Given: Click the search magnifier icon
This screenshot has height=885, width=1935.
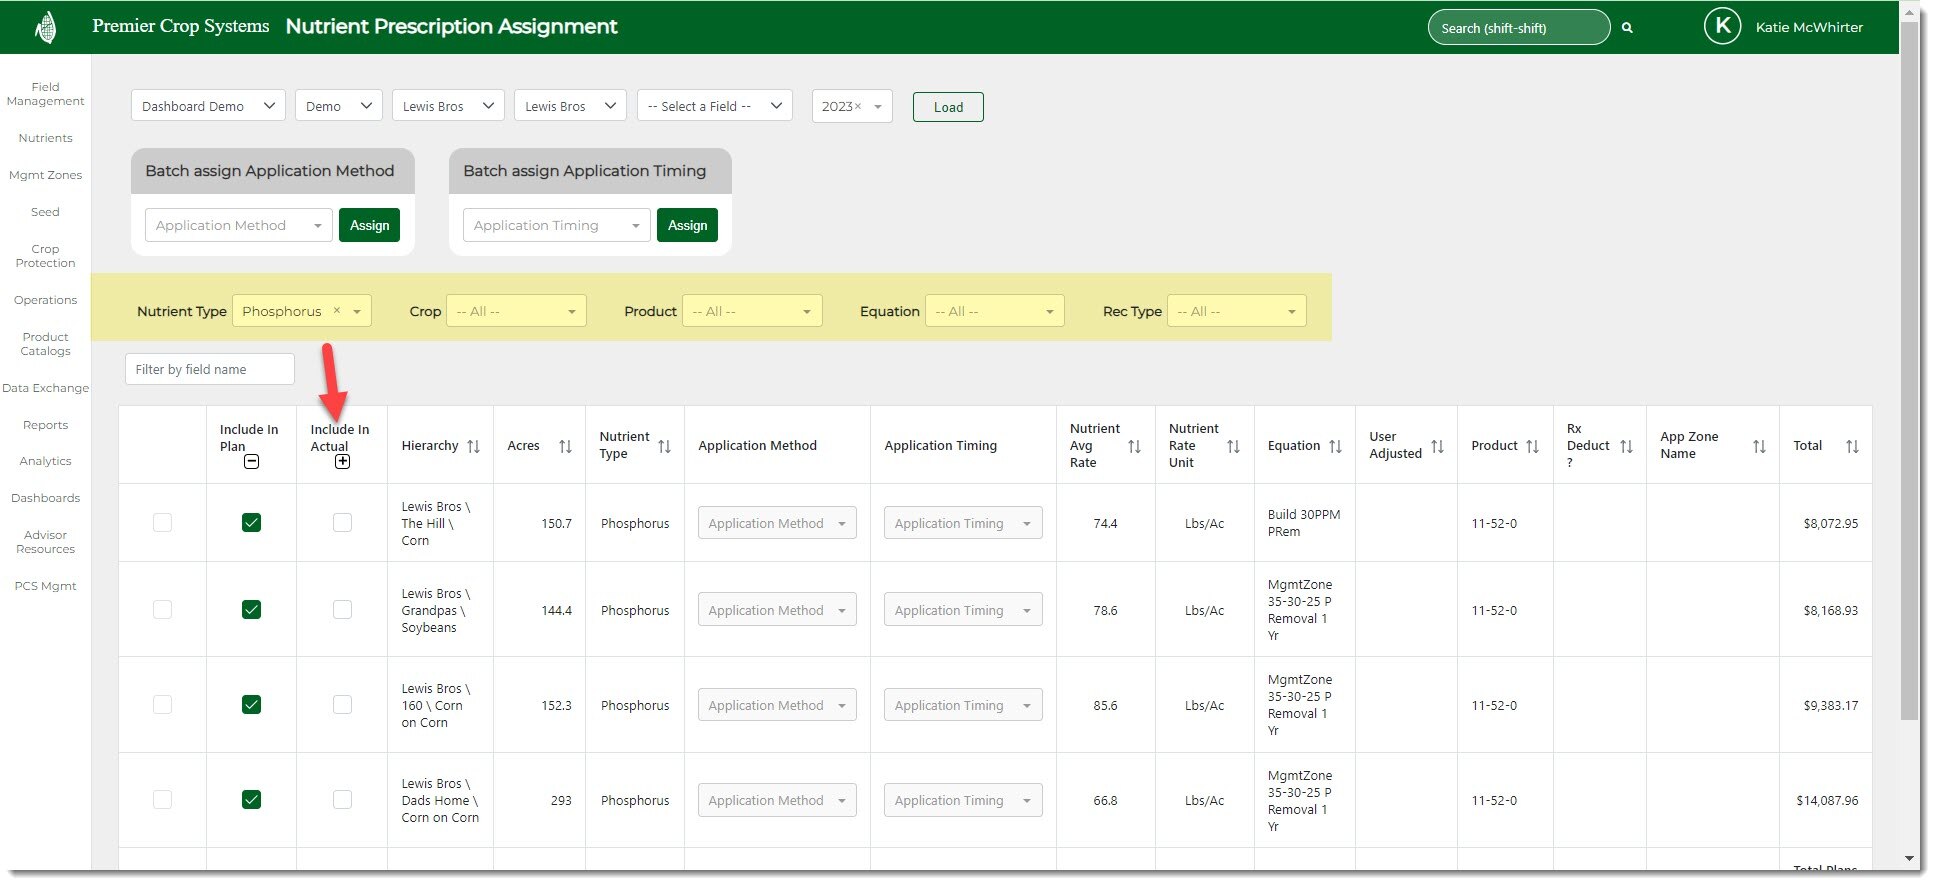Looking at the screenshot, I should [x=1627, y=28].
